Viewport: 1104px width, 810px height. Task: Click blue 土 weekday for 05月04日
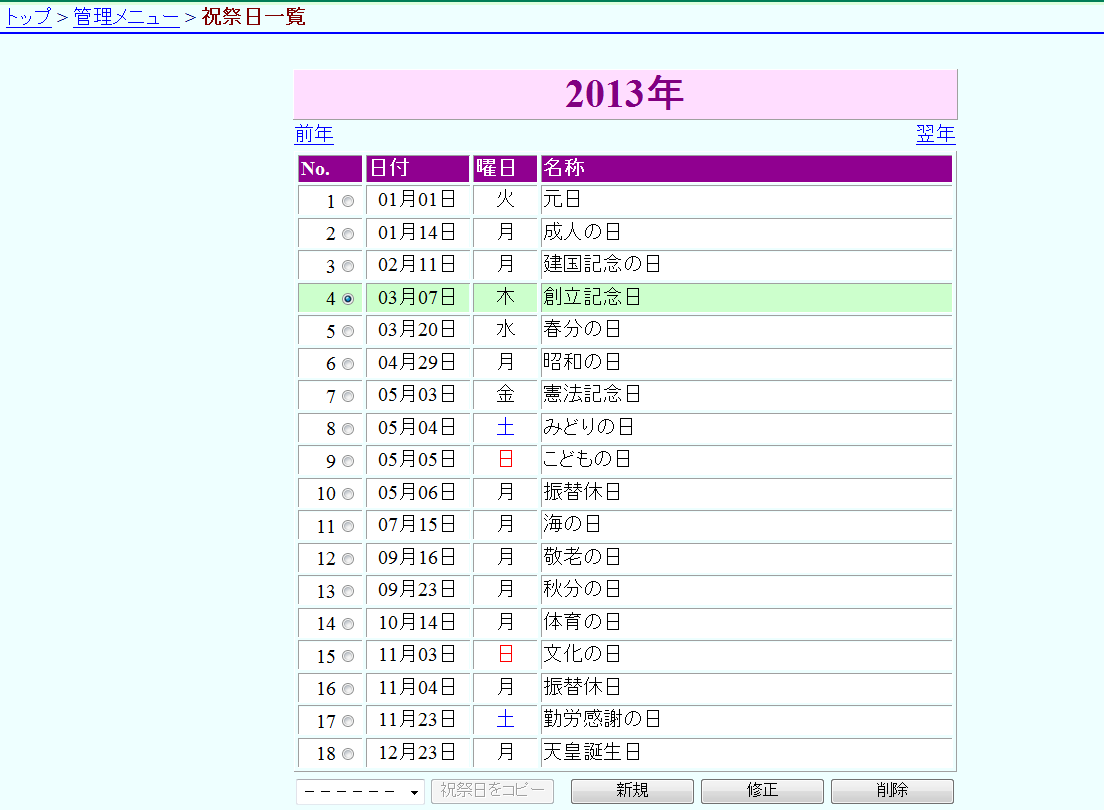(x=506, y=427)
